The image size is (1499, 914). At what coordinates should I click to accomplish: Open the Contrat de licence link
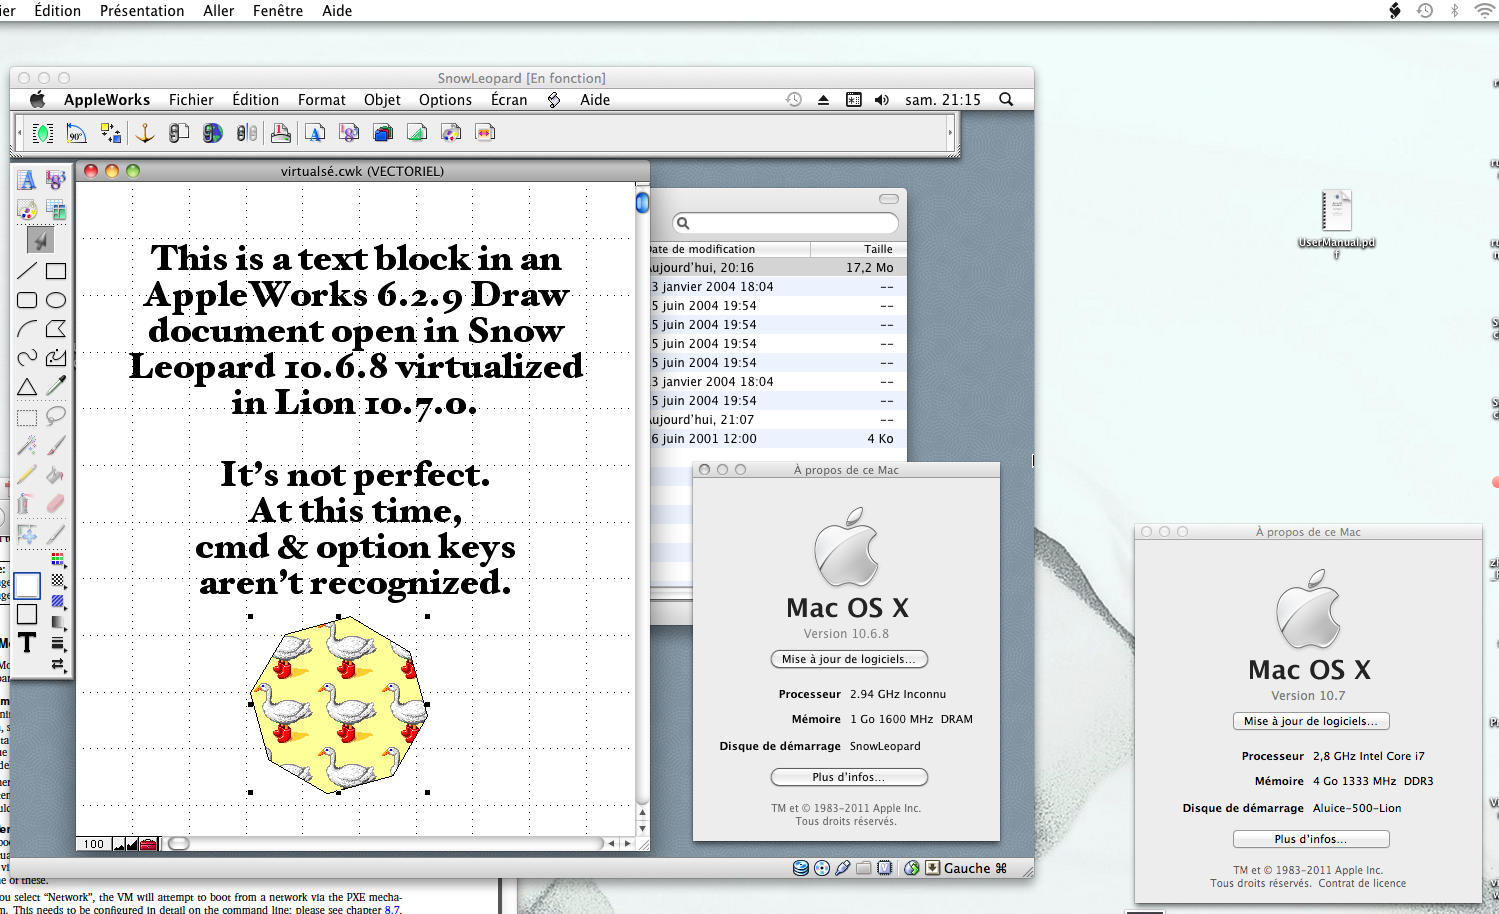(x=1362, y=883)
